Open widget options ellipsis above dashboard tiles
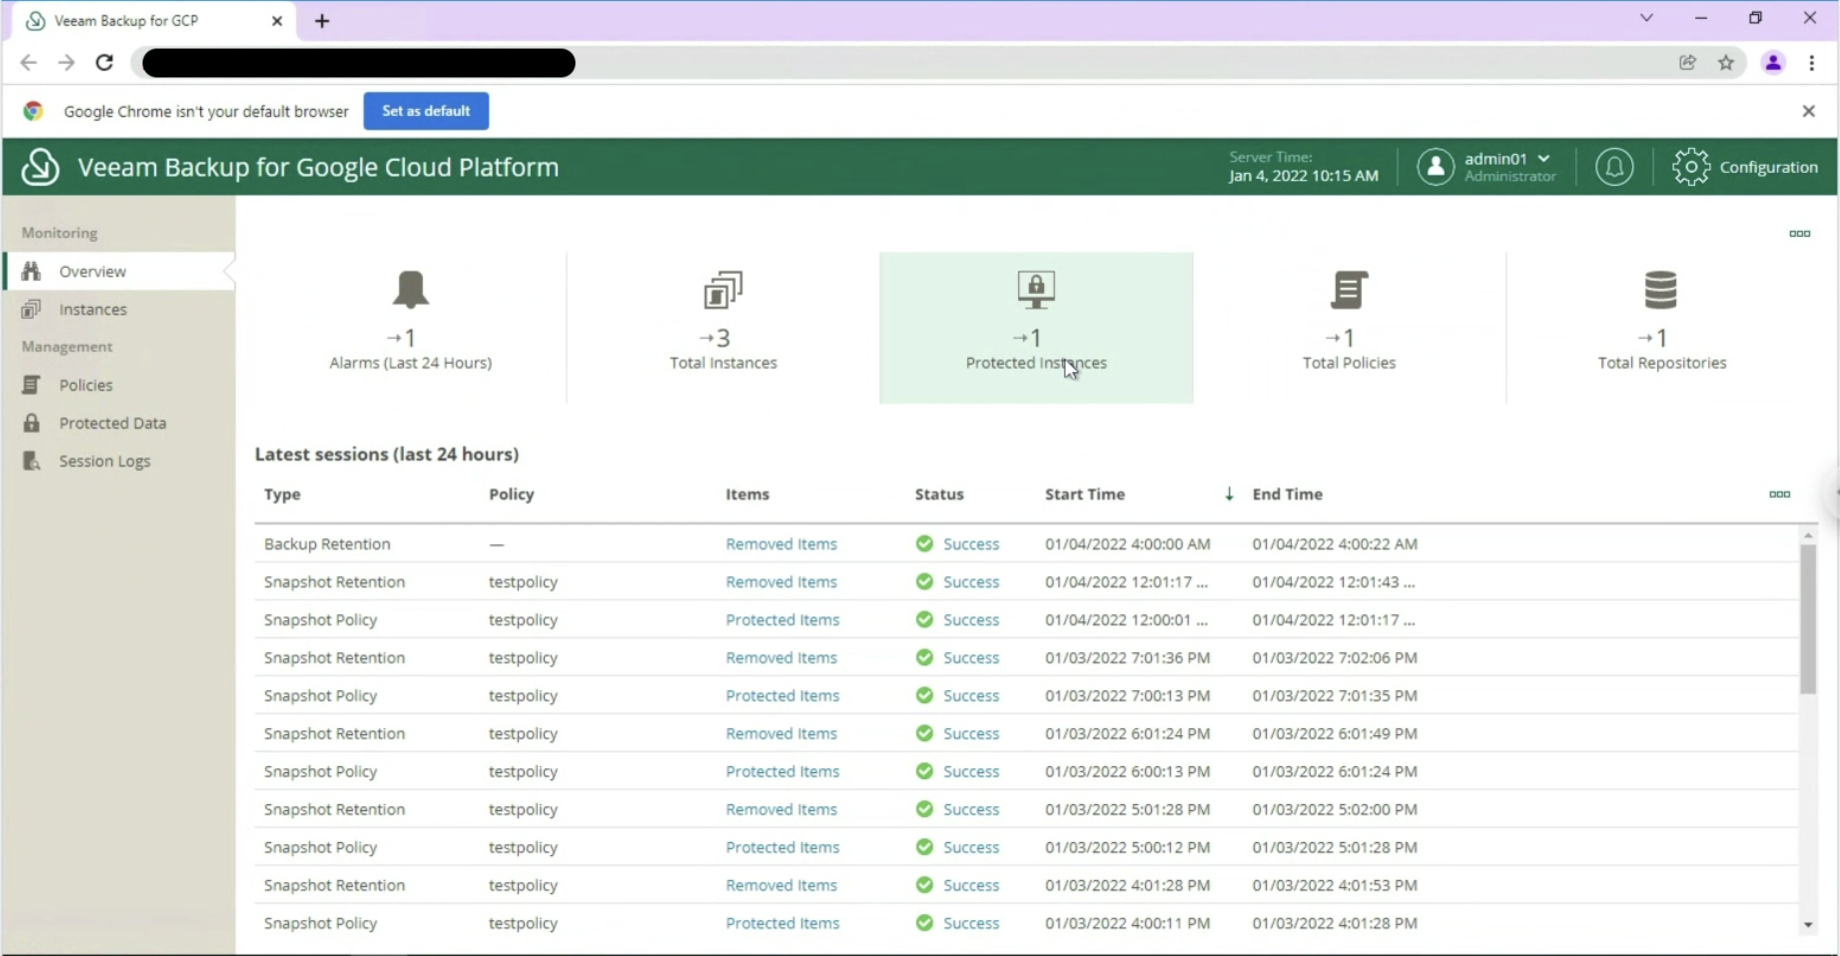The height and width of the screenshot is (956, 1840). click(x=1799, y=234)
